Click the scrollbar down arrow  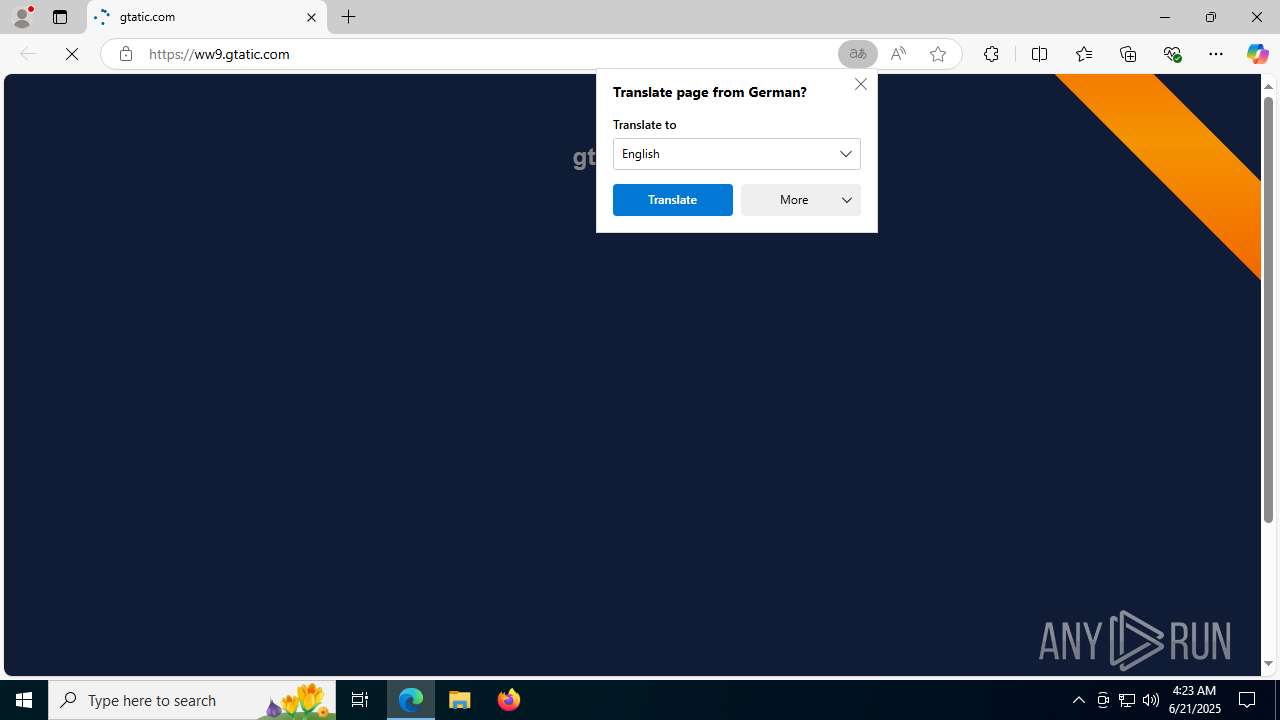point(1269,663)
